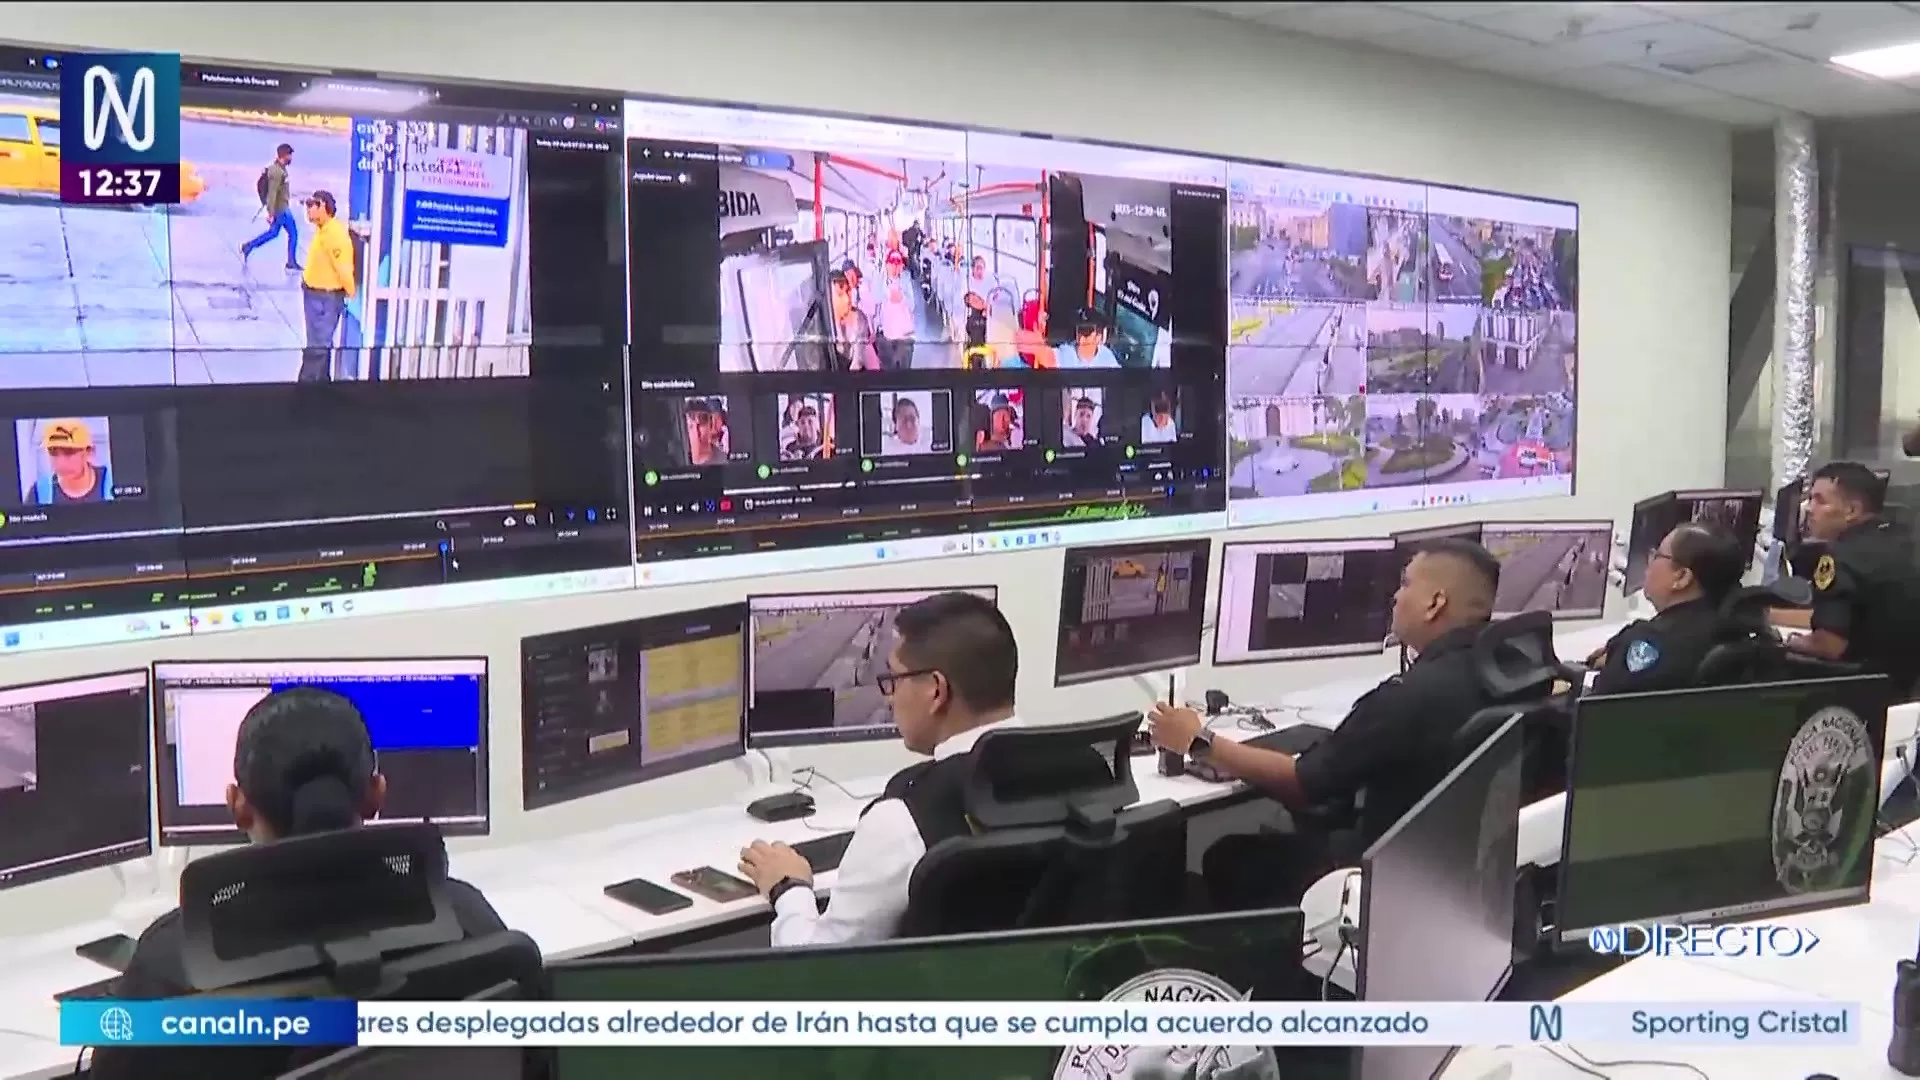Click green status circle under first bus face
The width and height of the screenshot is (1920, 1080).
pyautogui.click(x=650, y=477)
